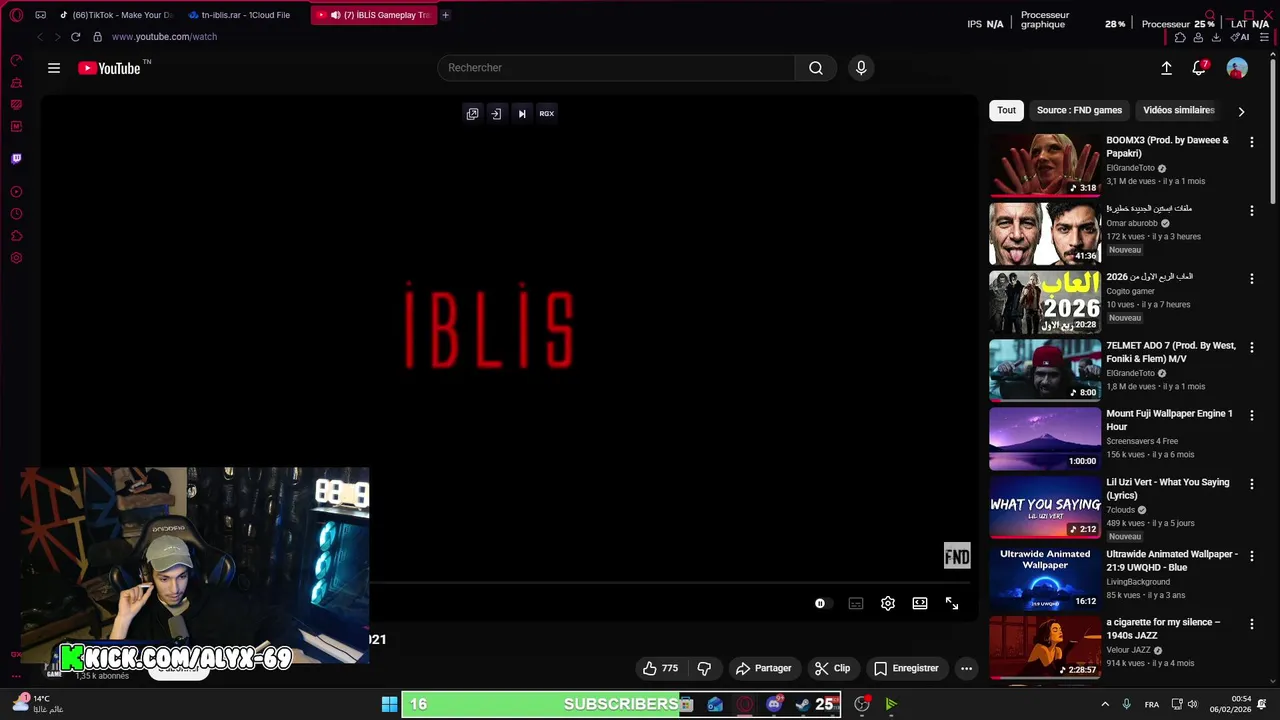Open Discord from the taskbar
Viewport: 1280px width, 720px height.
774,704
